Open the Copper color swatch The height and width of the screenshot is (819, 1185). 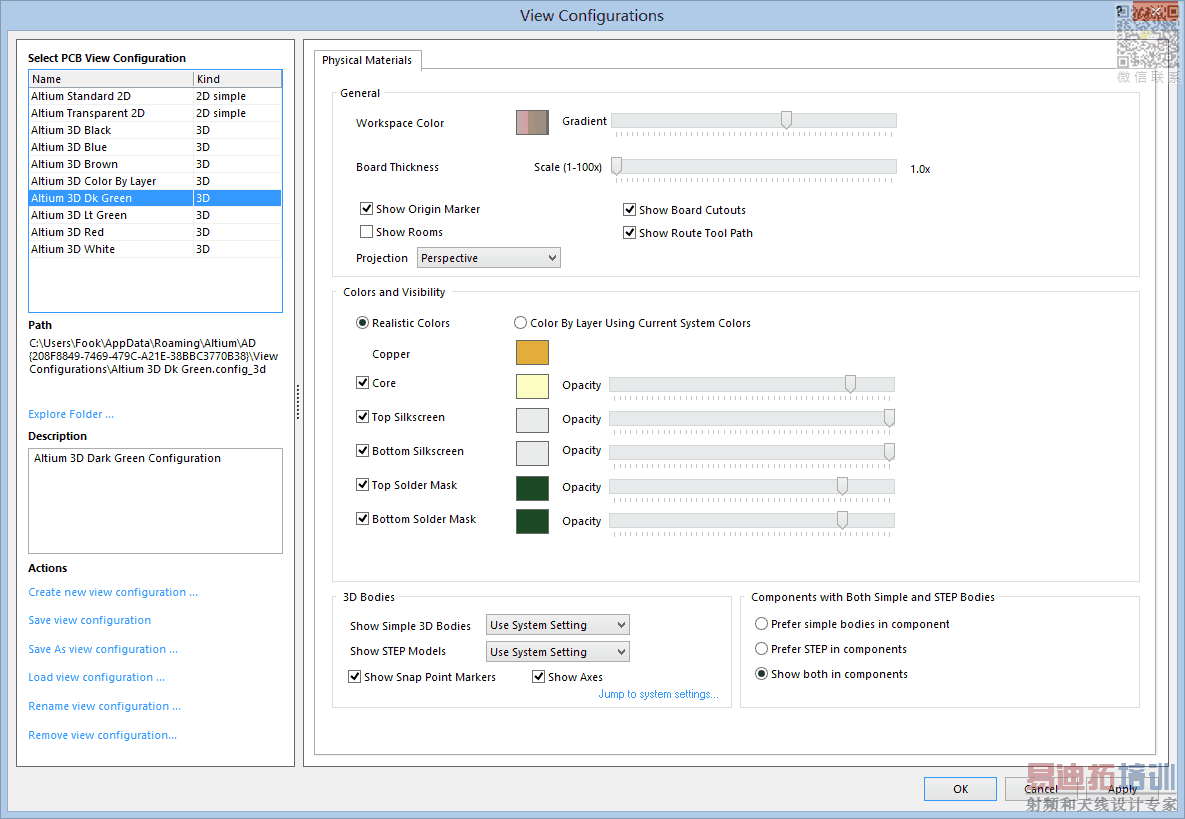[532, 352]
